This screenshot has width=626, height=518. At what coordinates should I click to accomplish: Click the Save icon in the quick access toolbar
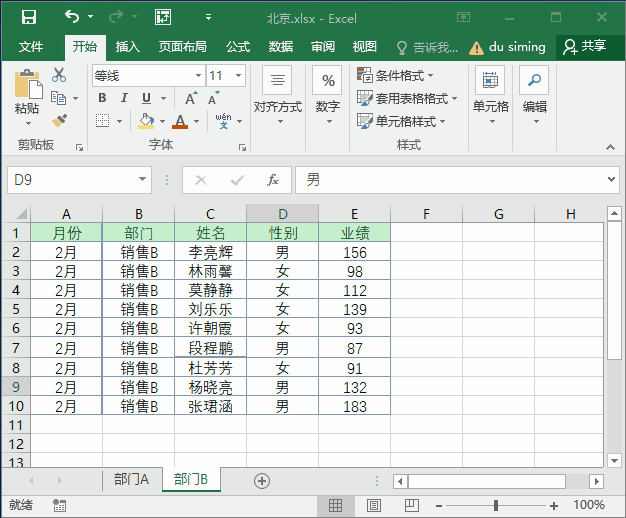(x=29, y=17)
